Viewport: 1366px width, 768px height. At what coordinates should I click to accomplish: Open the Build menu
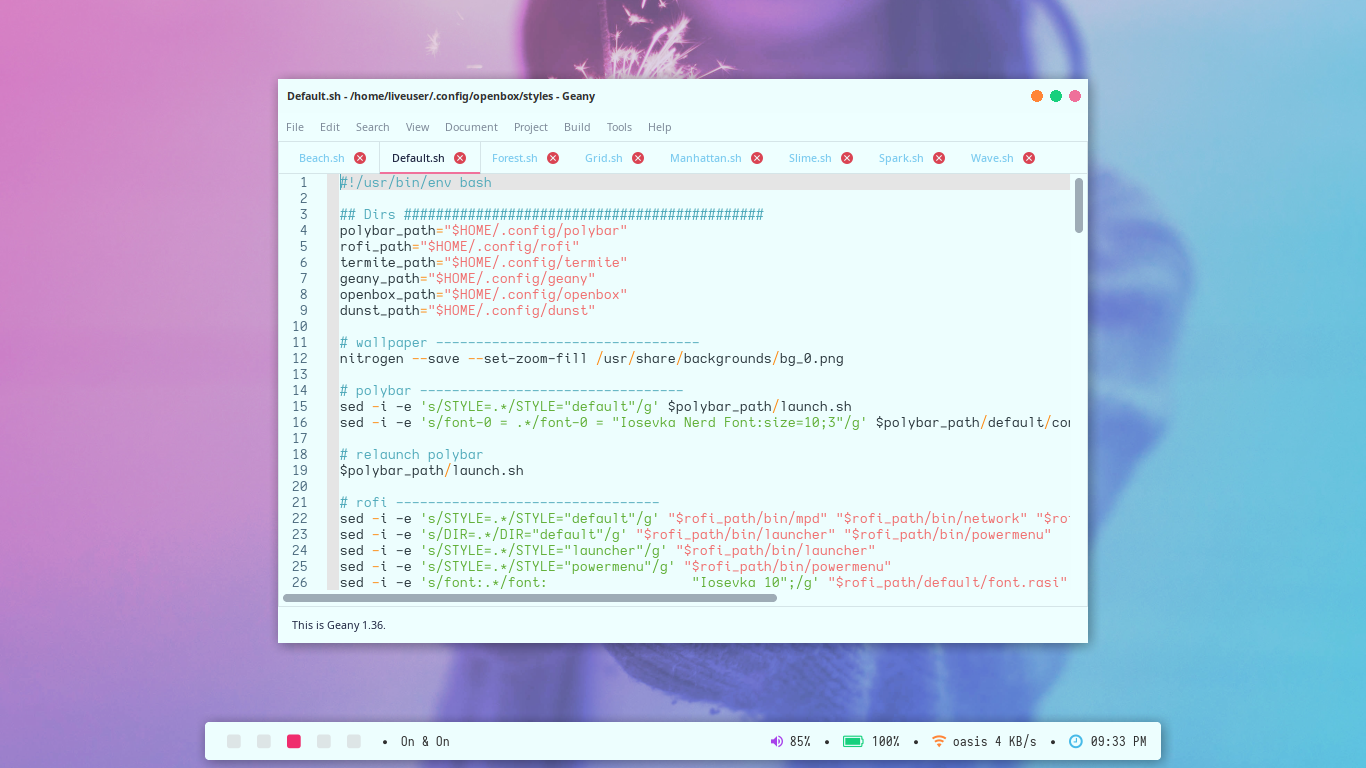(x=577, y=127)
